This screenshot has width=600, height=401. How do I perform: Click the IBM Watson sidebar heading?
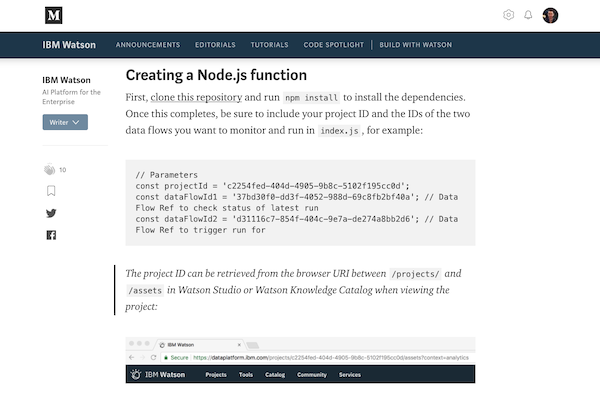(x=67, y=80)
